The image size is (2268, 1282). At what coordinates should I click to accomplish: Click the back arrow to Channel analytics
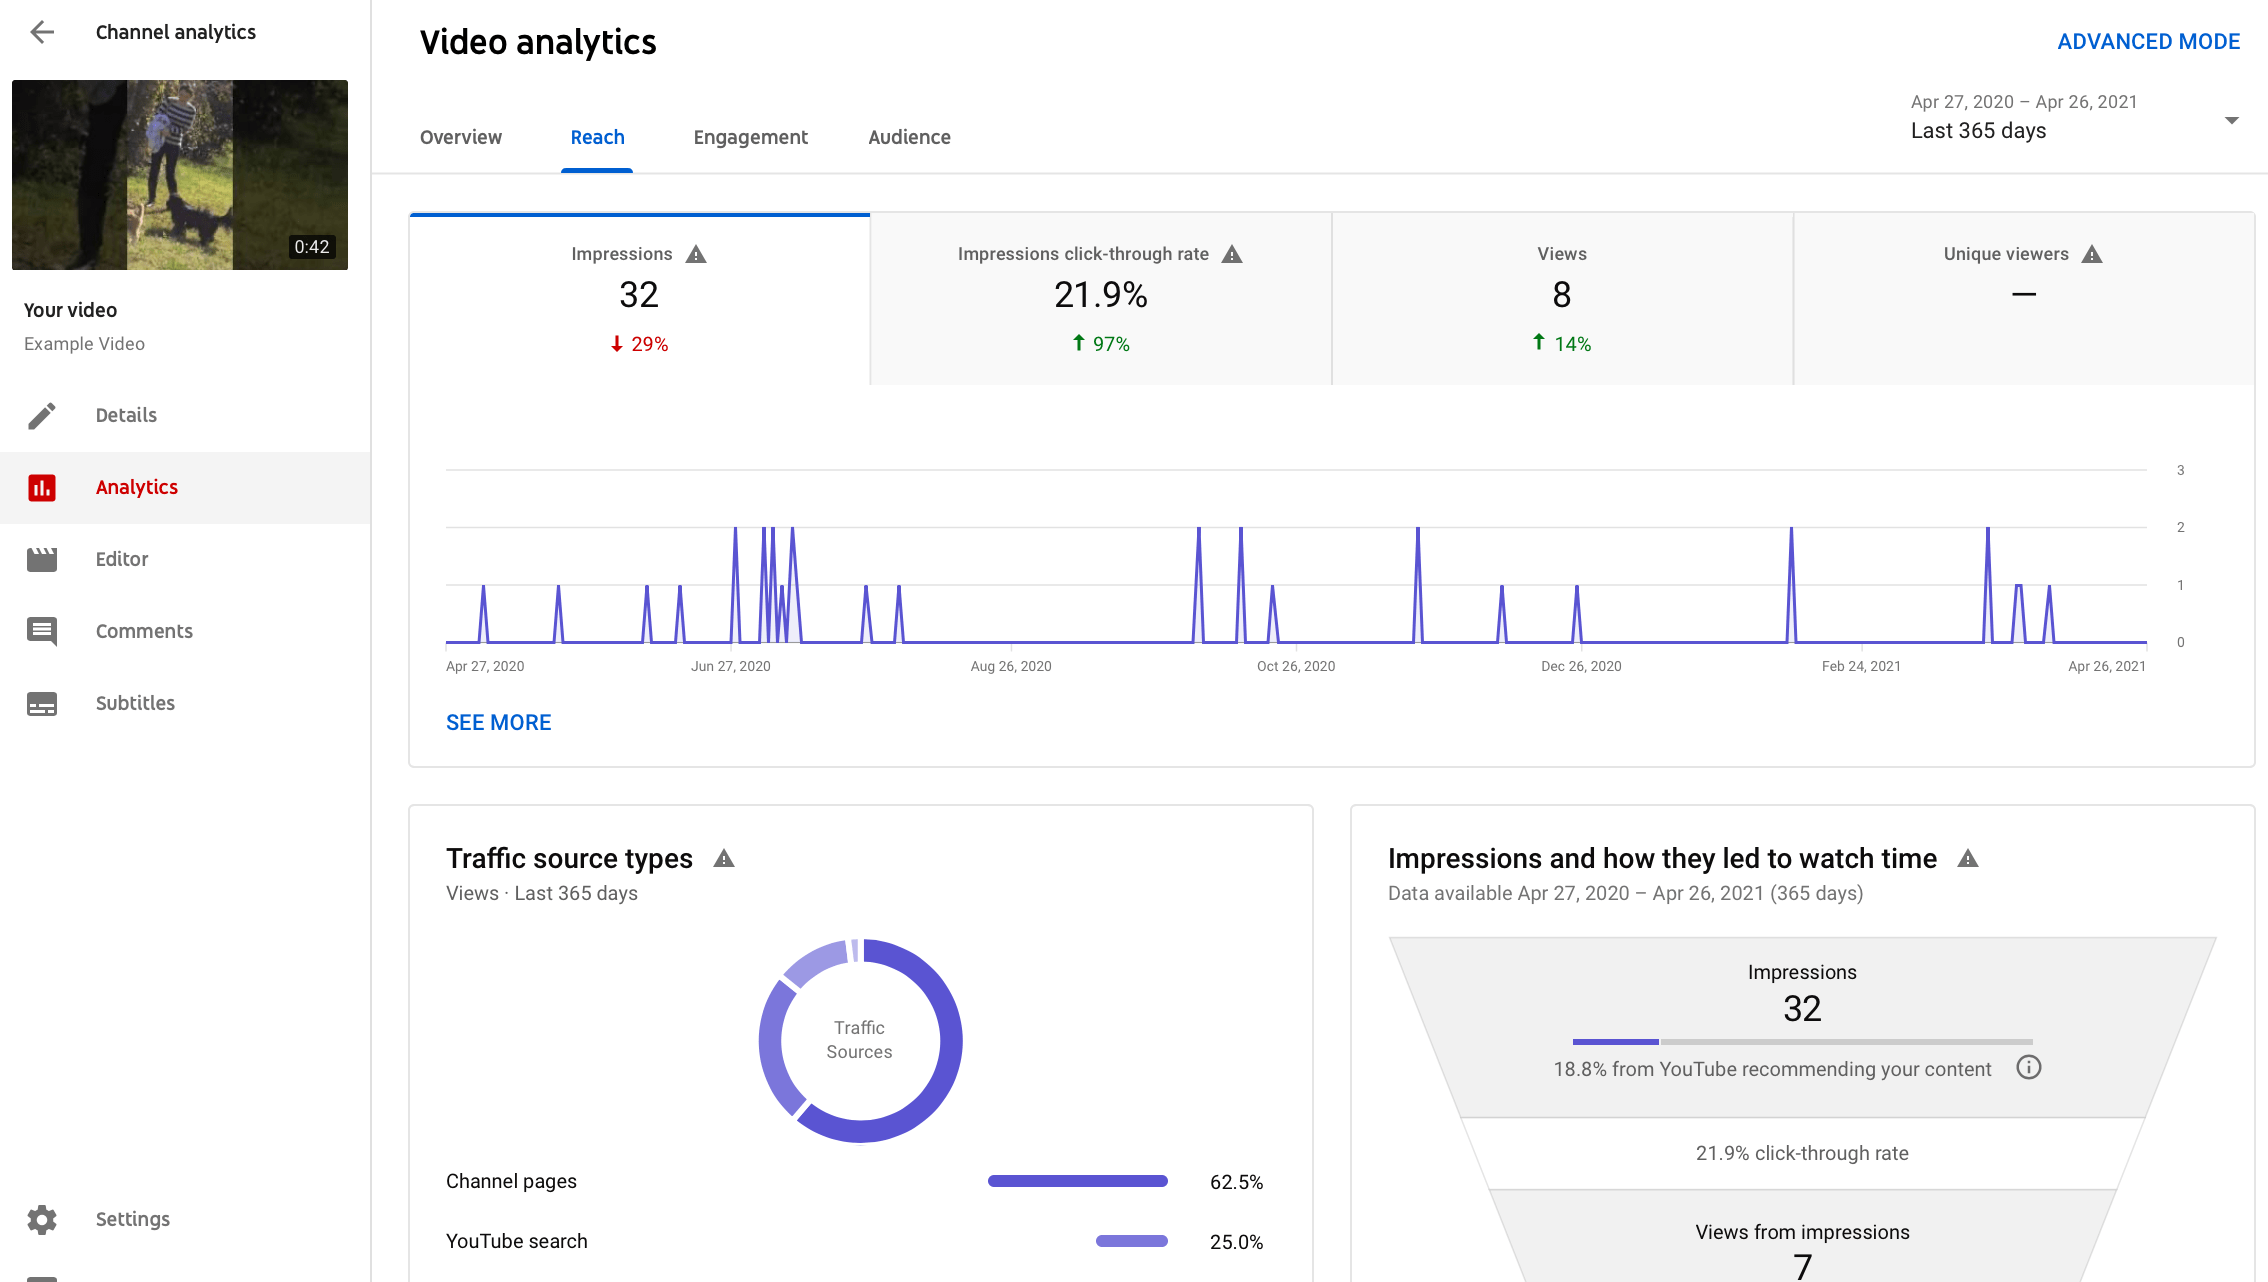tap(42, 32)
